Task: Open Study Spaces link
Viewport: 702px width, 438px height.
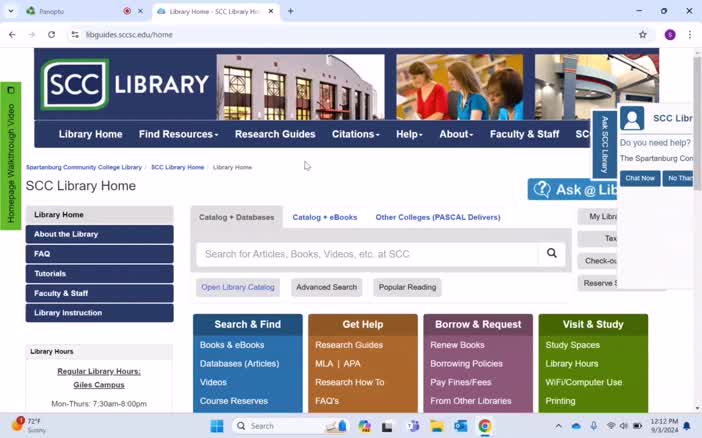Action: (572, 345)
